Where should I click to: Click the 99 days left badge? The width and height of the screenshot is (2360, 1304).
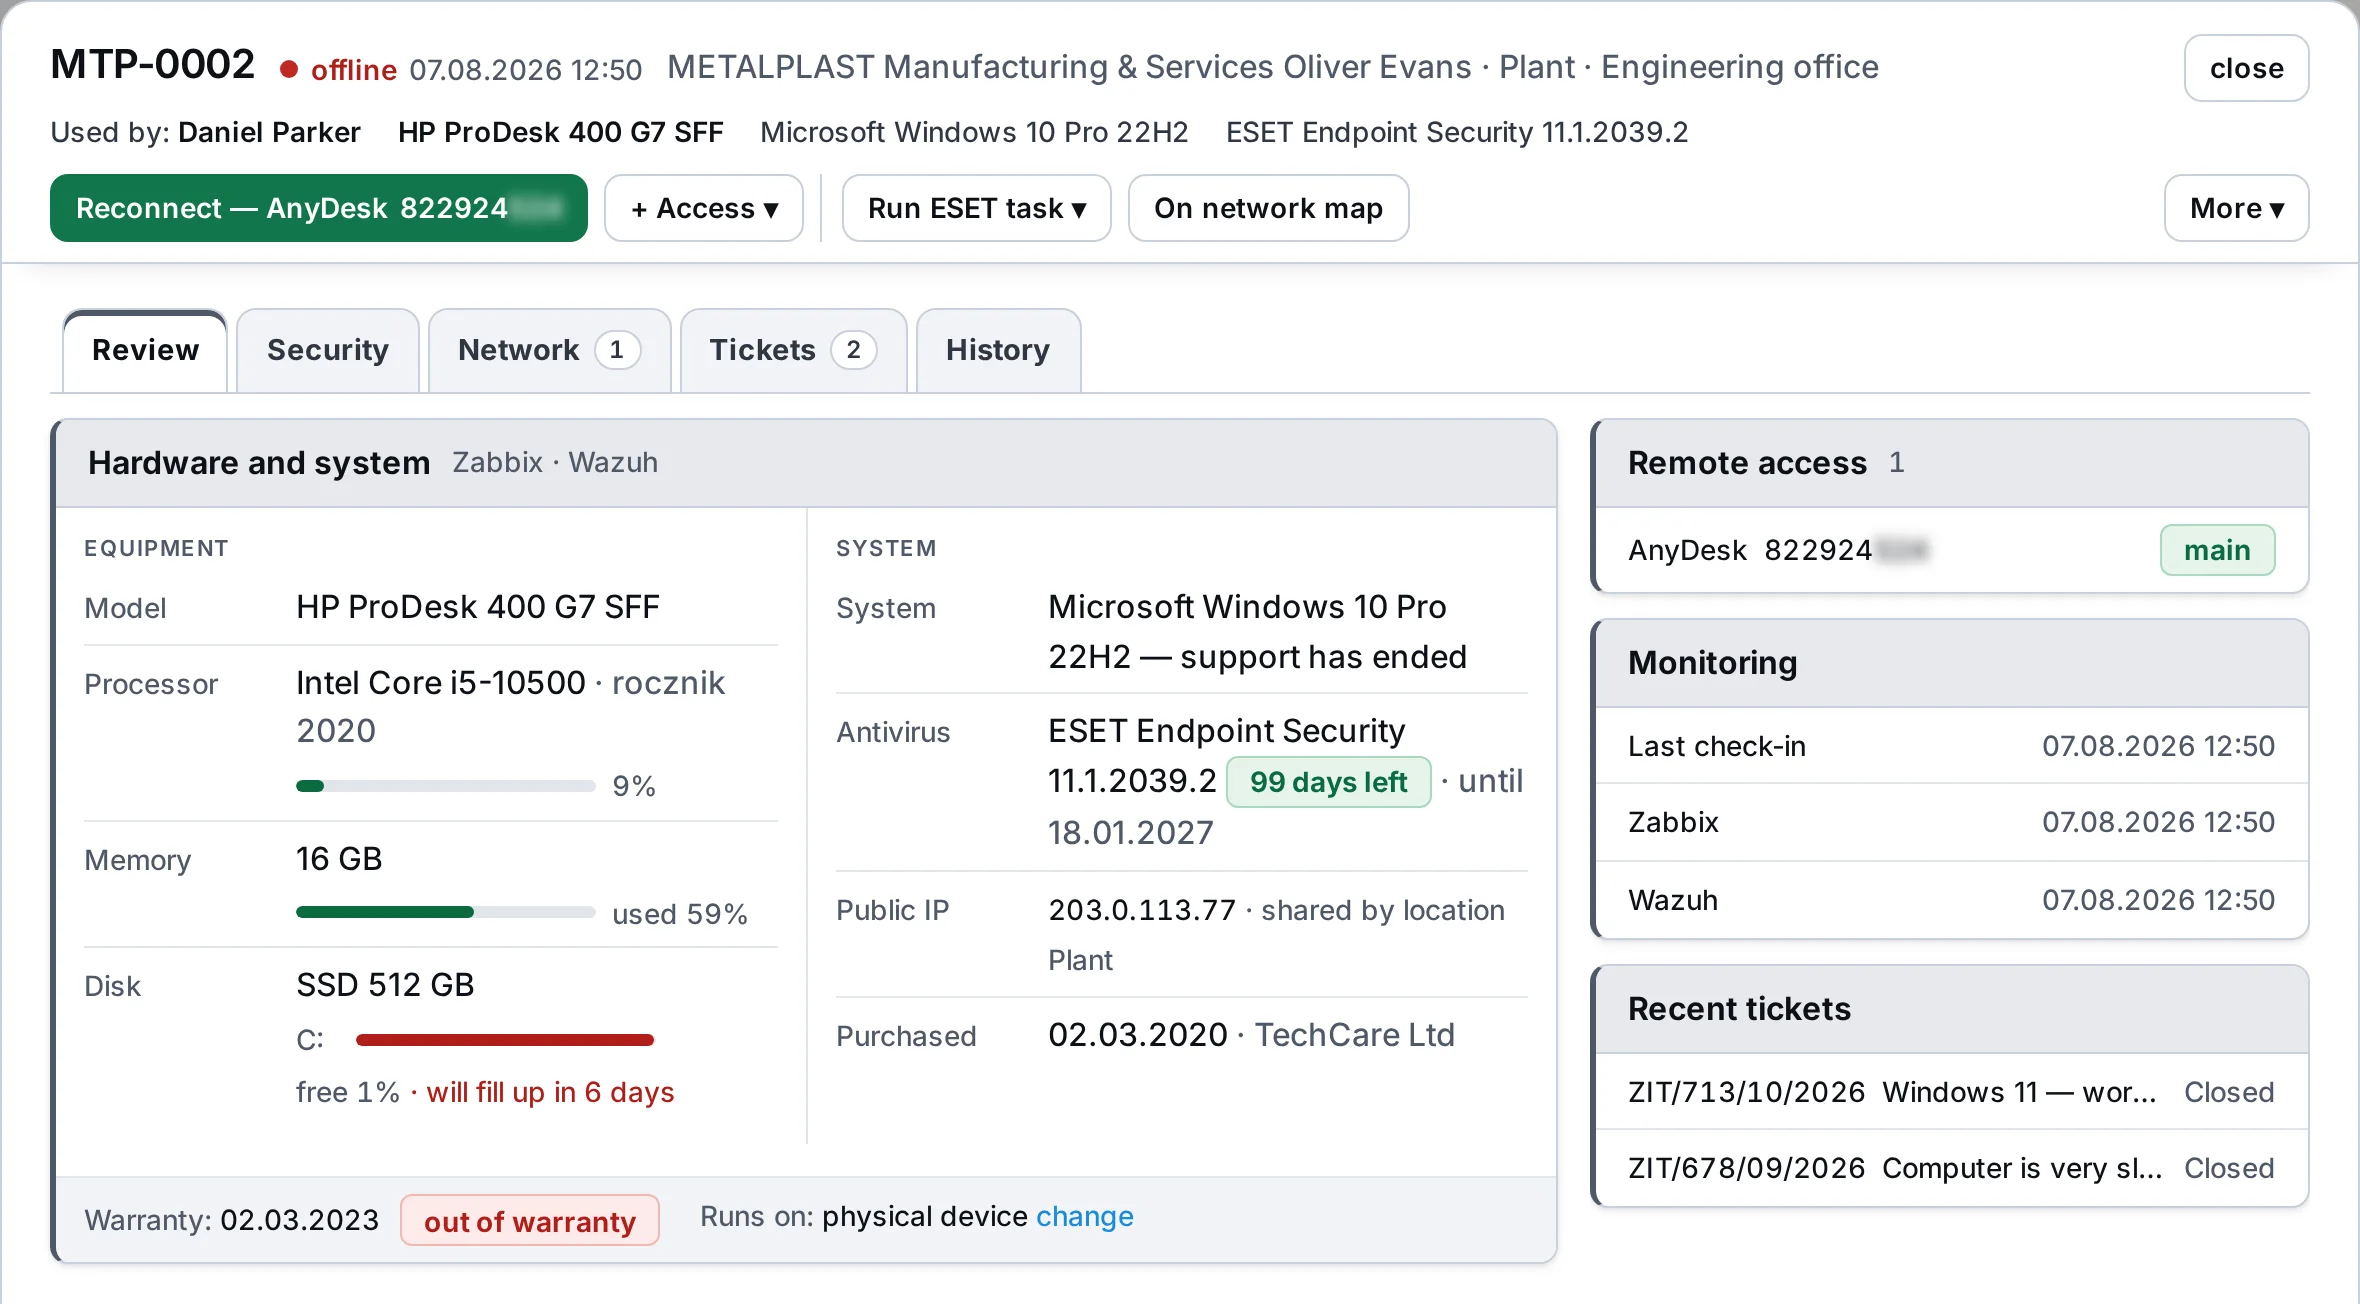coord(1328,781)
